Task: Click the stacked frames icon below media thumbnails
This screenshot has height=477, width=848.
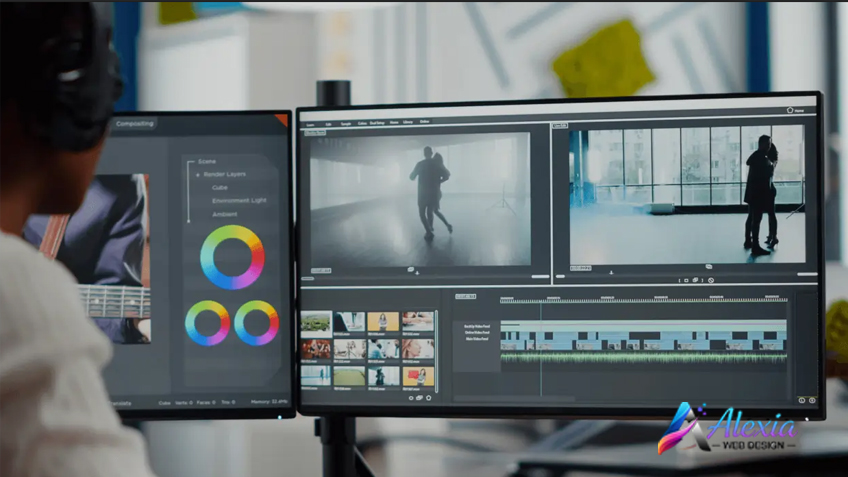Action: coord(419,397)
